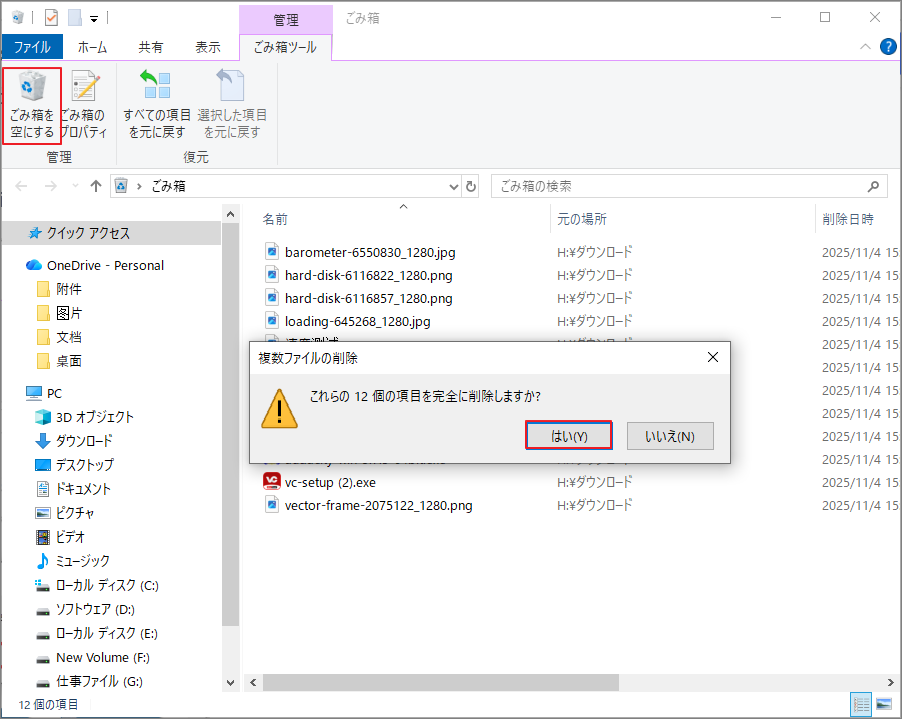
Task: Select クイック アクセス in navigation pane
Action: (88, 233)
